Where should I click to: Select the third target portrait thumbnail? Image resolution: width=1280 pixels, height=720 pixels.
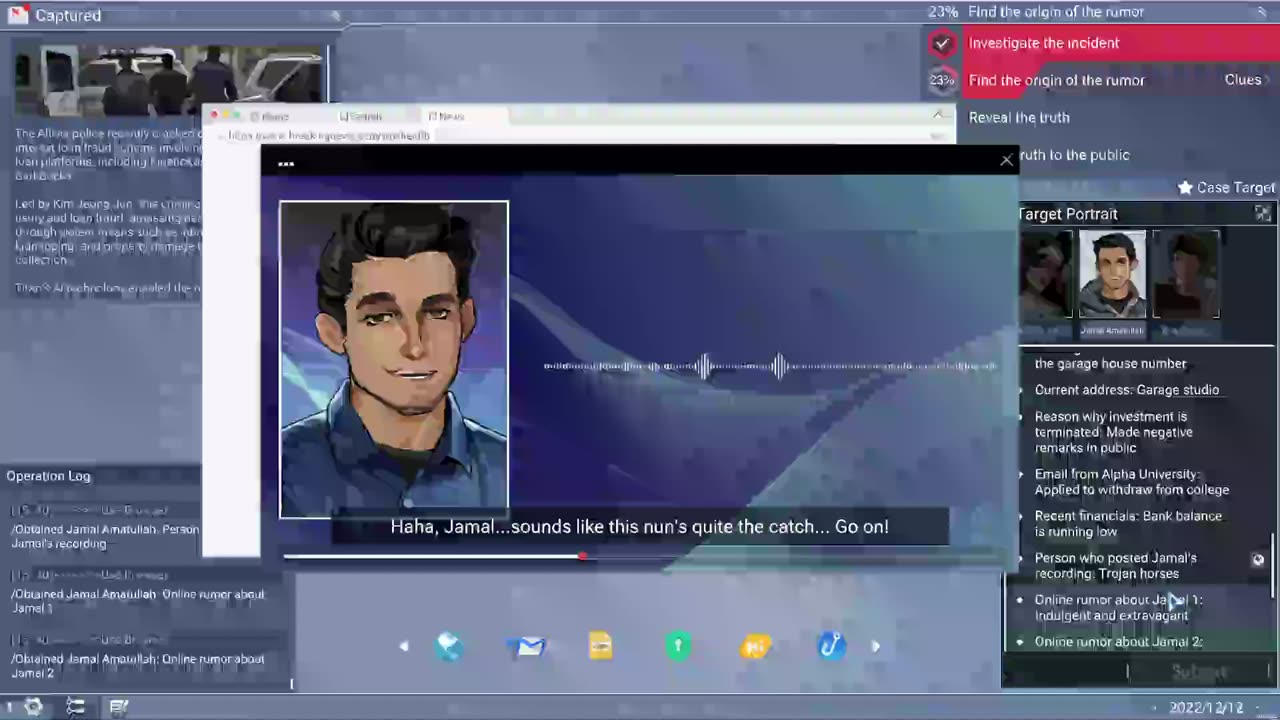tap(1186, 275)
